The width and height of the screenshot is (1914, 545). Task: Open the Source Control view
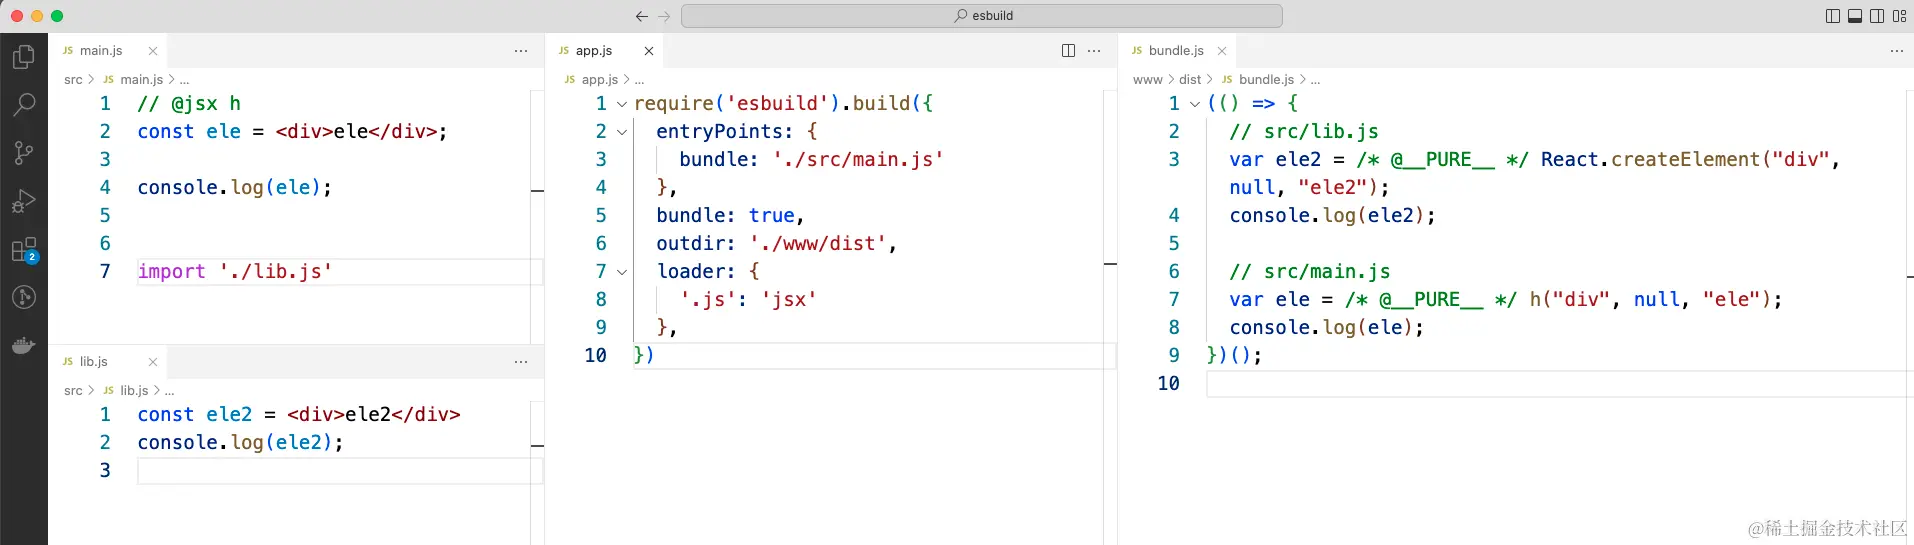pyautogui.click(x=24, y=153)
